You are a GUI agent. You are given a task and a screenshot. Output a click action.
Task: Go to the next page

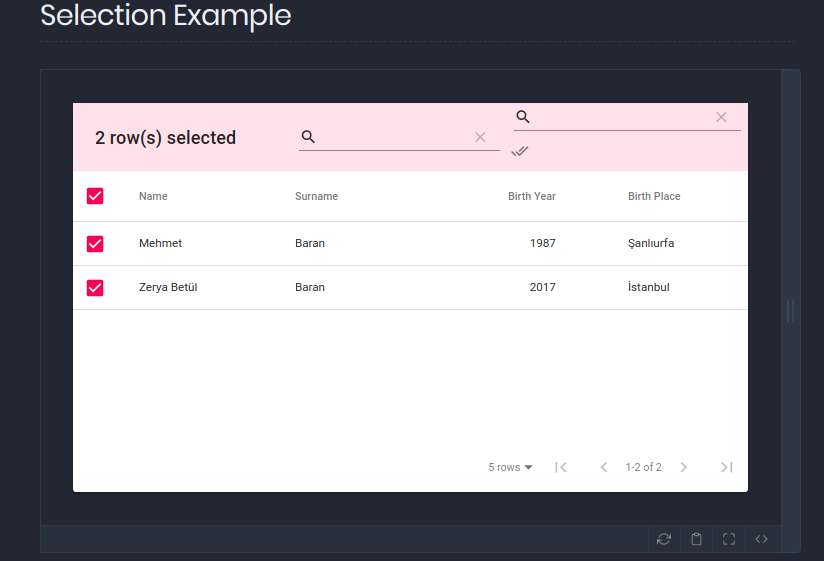(x=683, y=467)
